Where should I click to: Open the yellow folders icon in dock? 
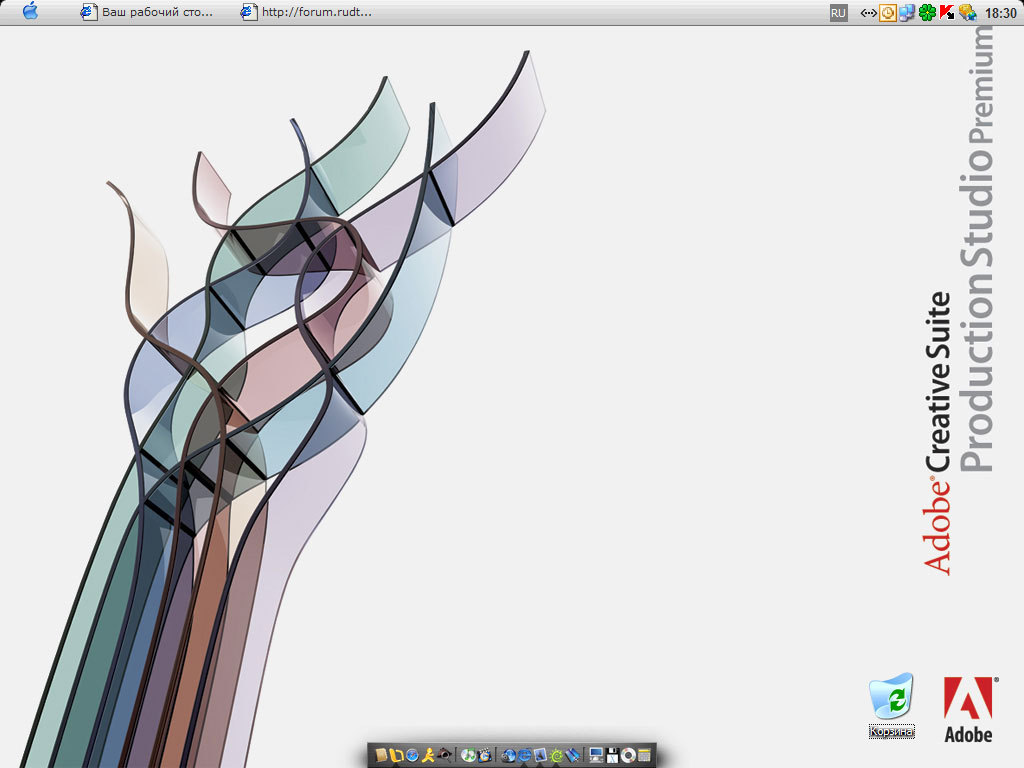tap(396, 755)
